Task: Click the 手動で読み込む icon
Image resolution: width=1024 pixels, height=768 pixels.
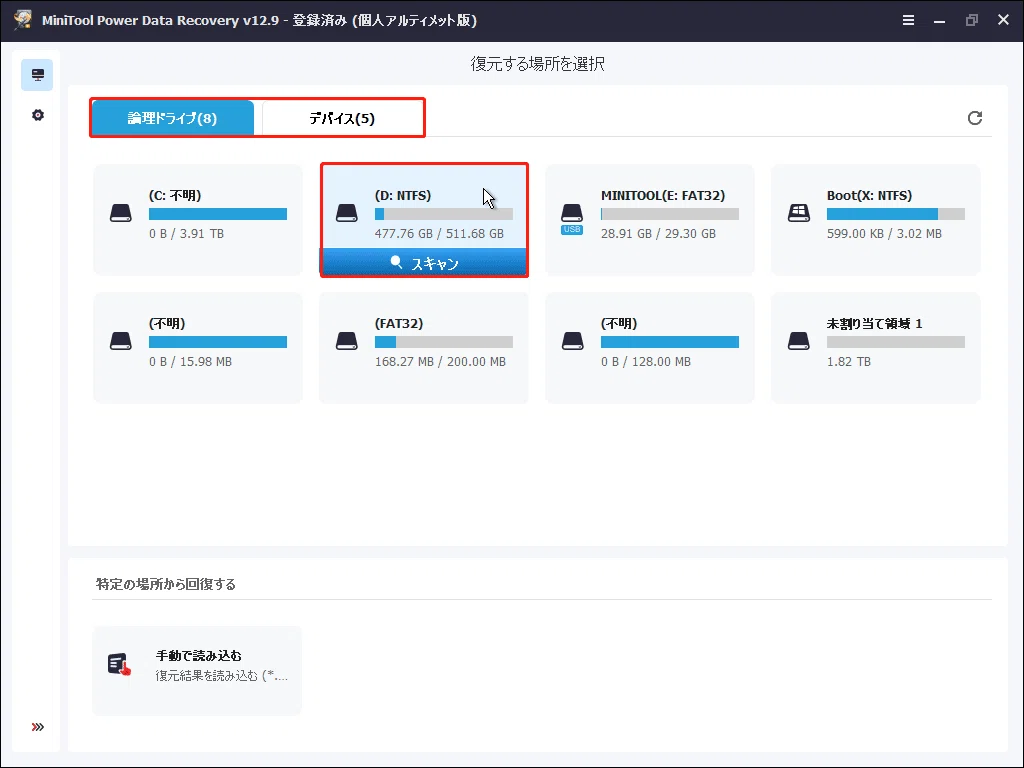Action: click(120, 665)
